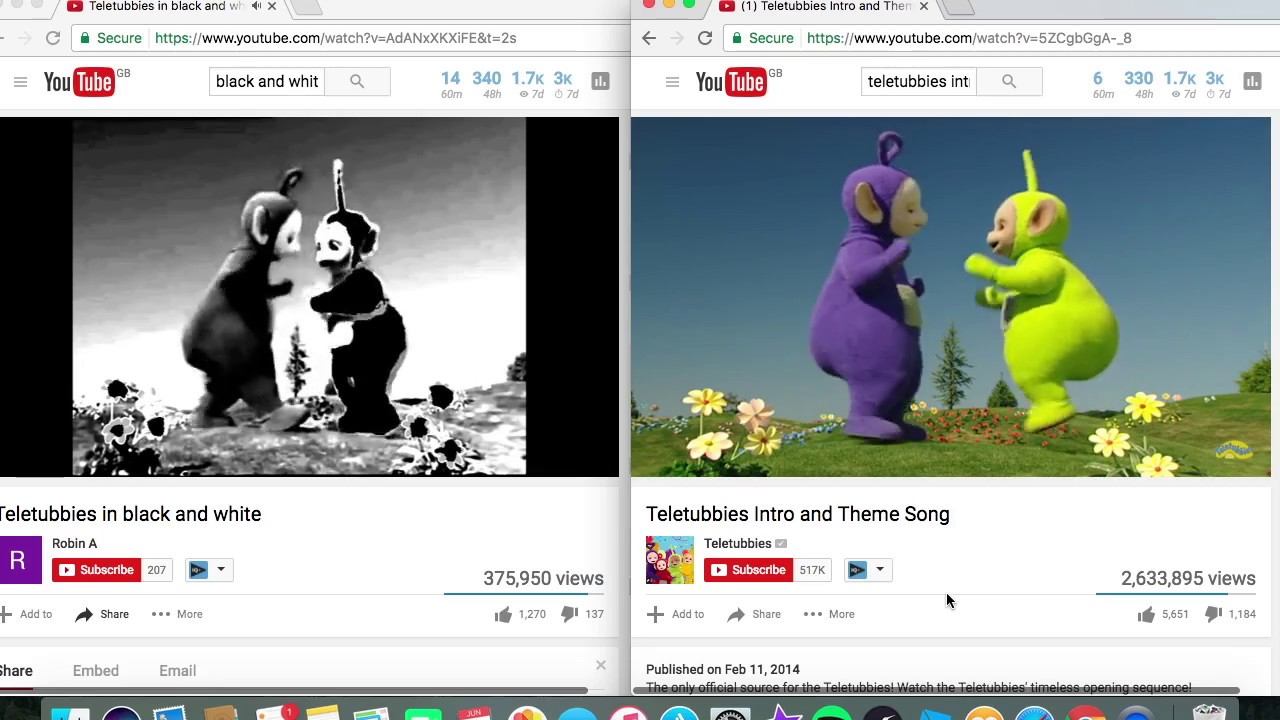Screen dimensions: 1280x720
Task: Subscribe to Robin A channel
Action: pyautogui.click(x=97, y=570)
